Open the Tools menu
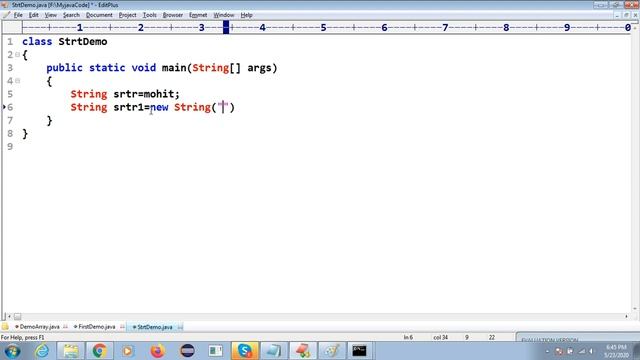 [x=149, y=15]
